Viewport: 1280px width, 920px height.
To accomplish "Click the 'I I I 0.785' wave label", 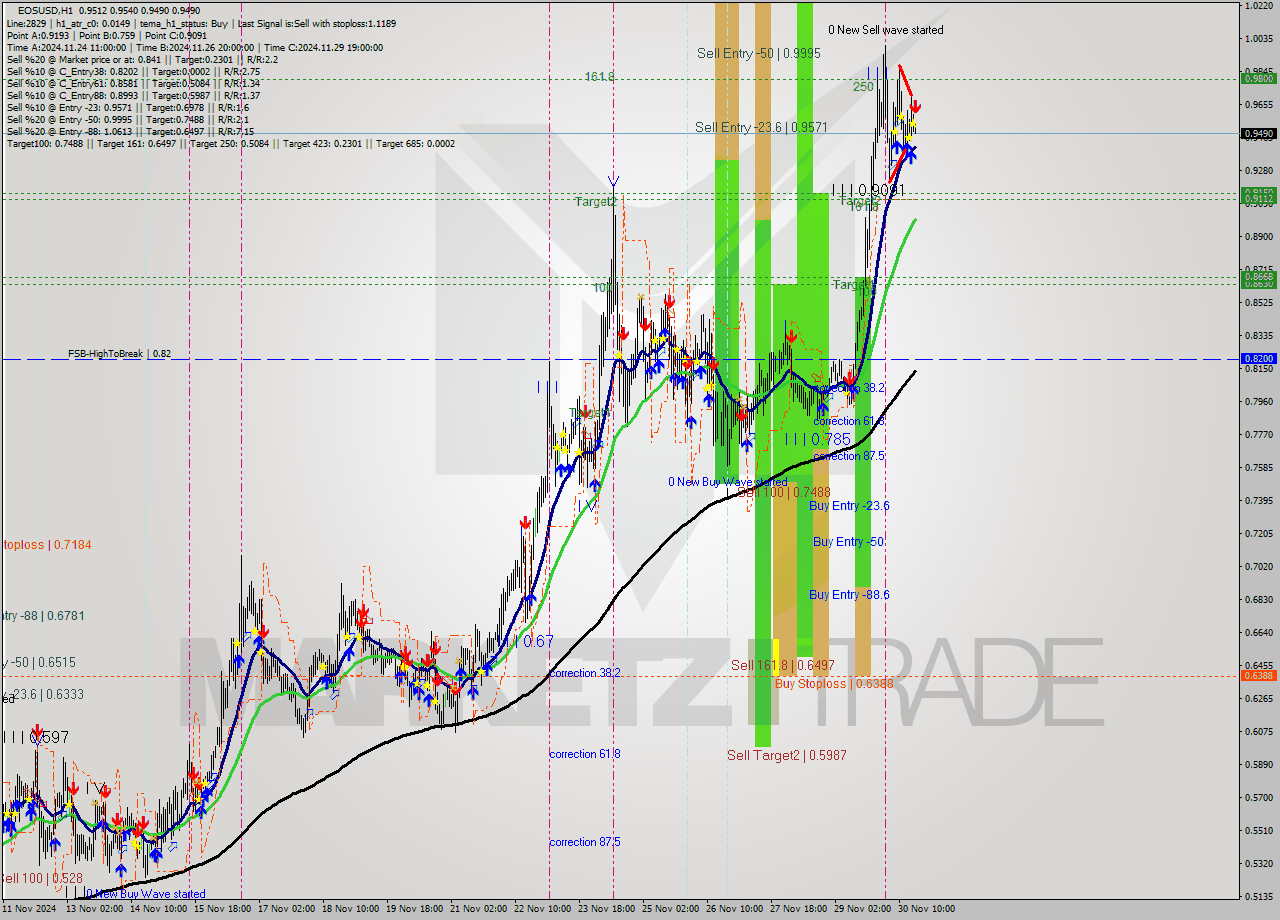I will click(817, 439).
